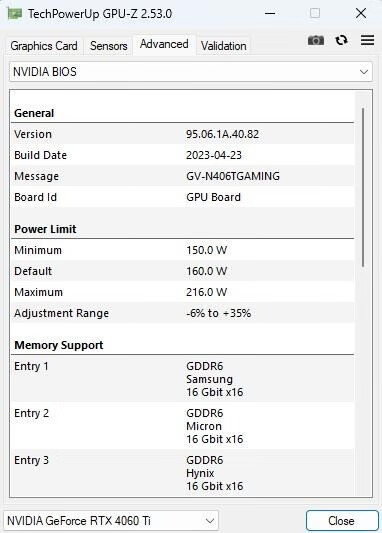Switch to the Graphics Card tab
Image resolution: width=382 pixels, height=533 pixels.
coord(44,46)
